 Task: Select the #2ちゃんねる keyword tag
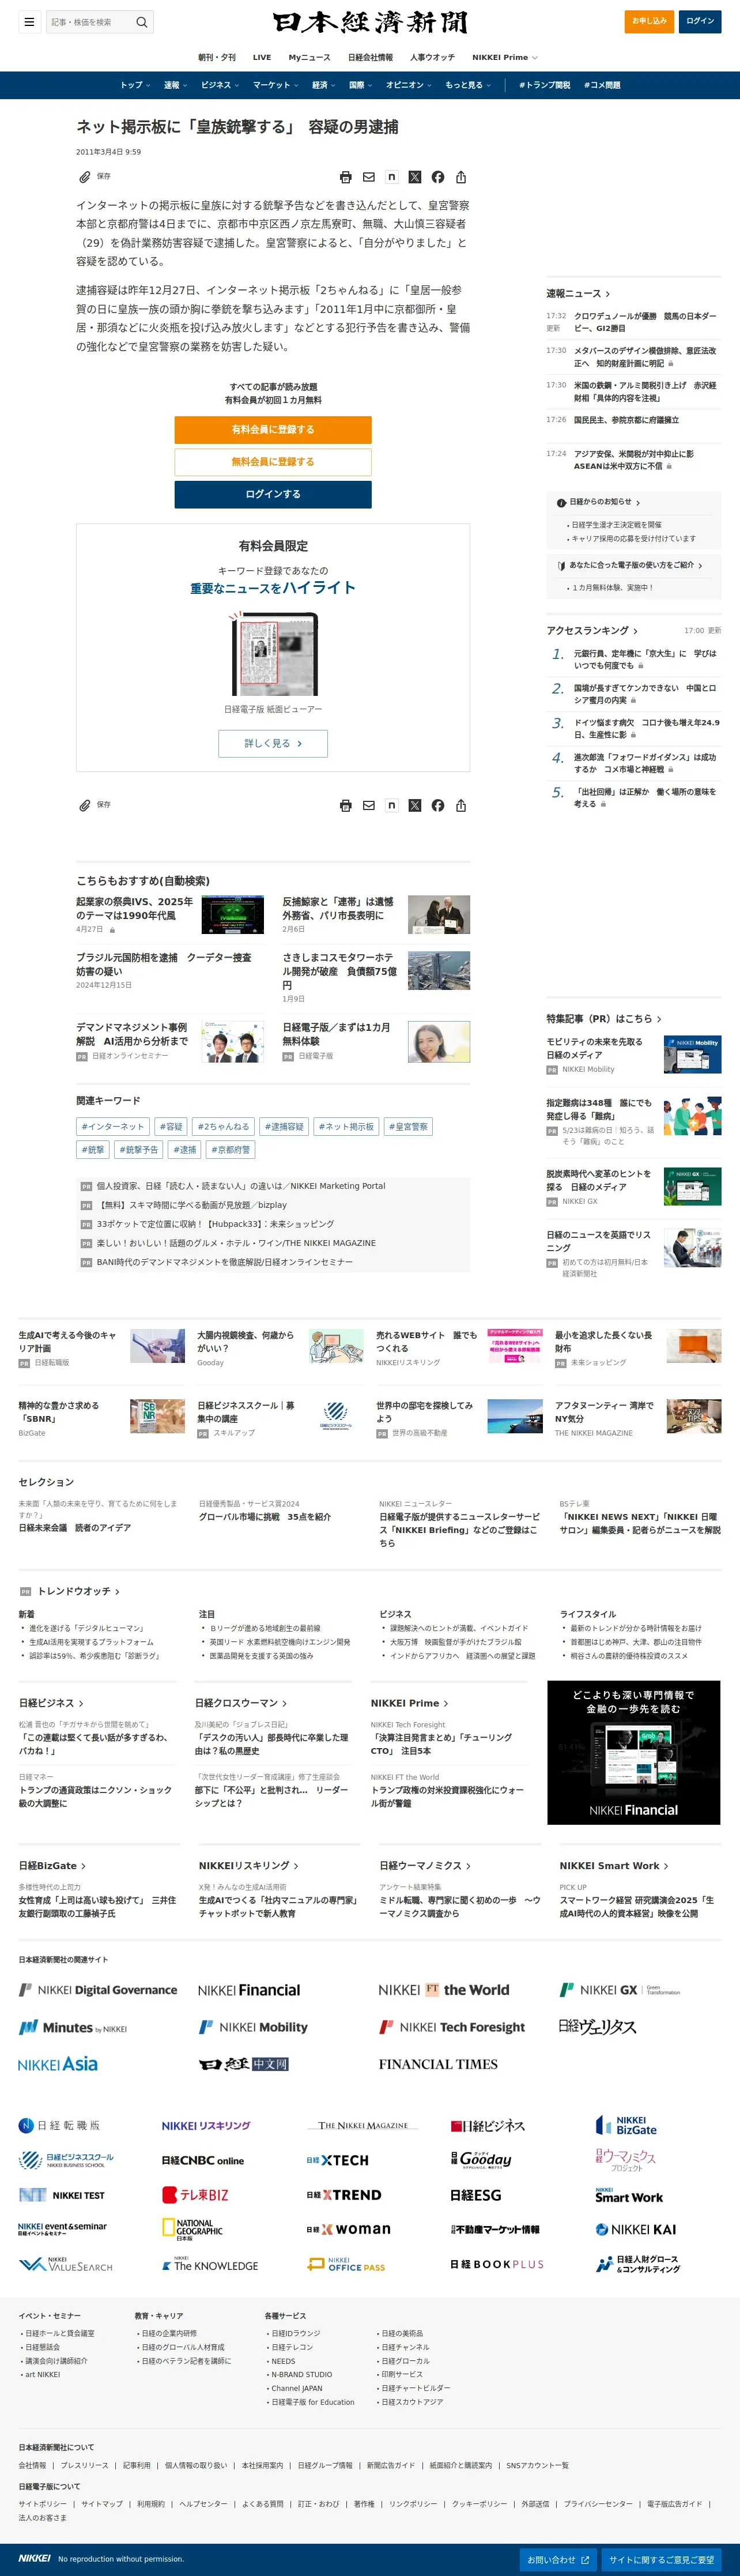tap(224, 1127)
